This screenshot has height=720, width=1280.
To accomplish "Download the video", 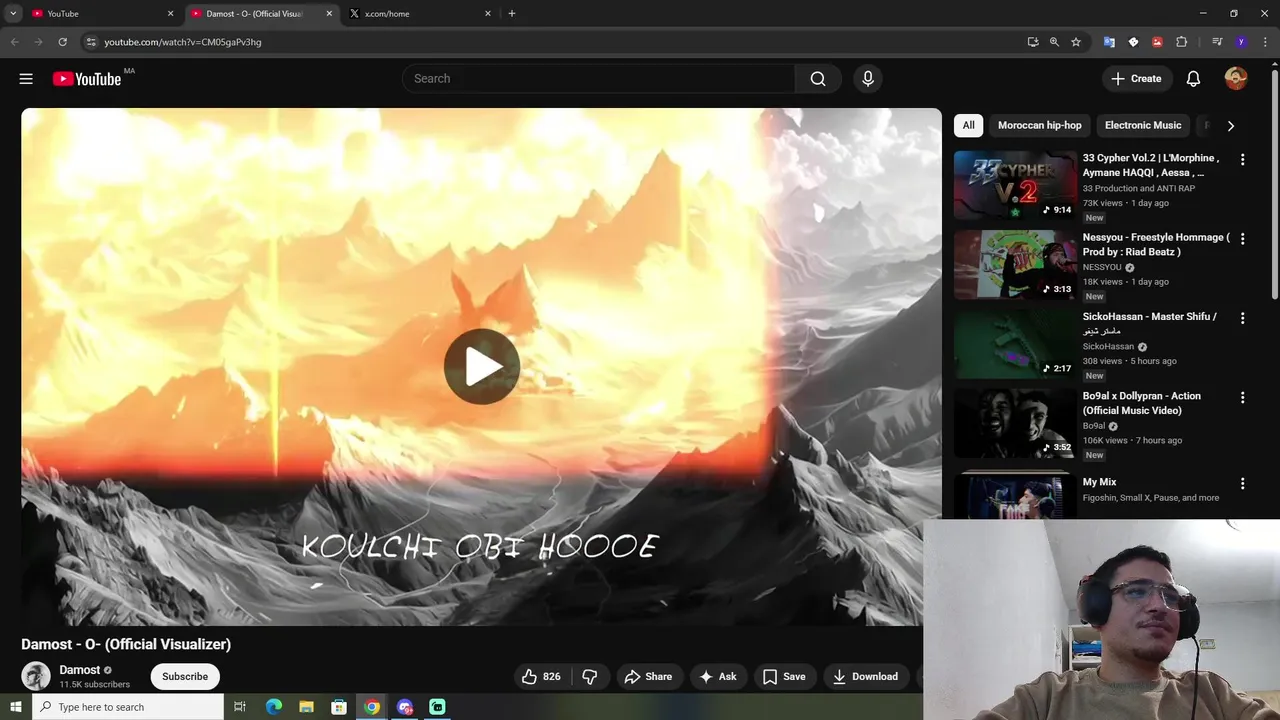I will pyautogui.click(x=866, y=677).
